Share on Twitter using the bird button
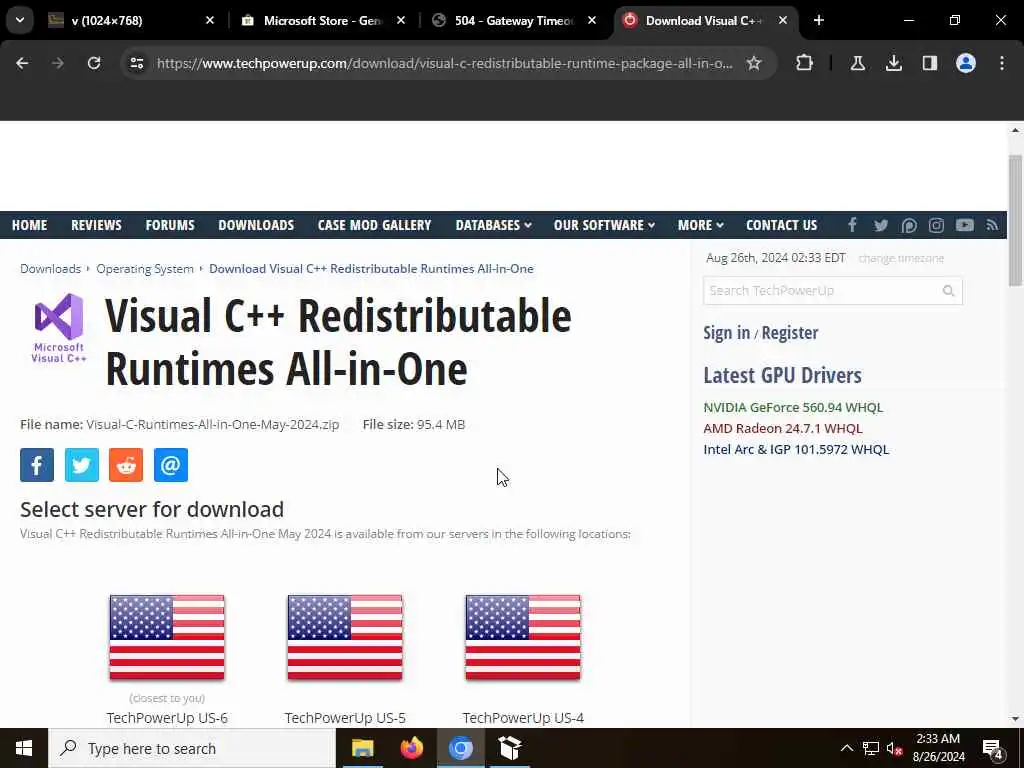 (x=82, y=465)
